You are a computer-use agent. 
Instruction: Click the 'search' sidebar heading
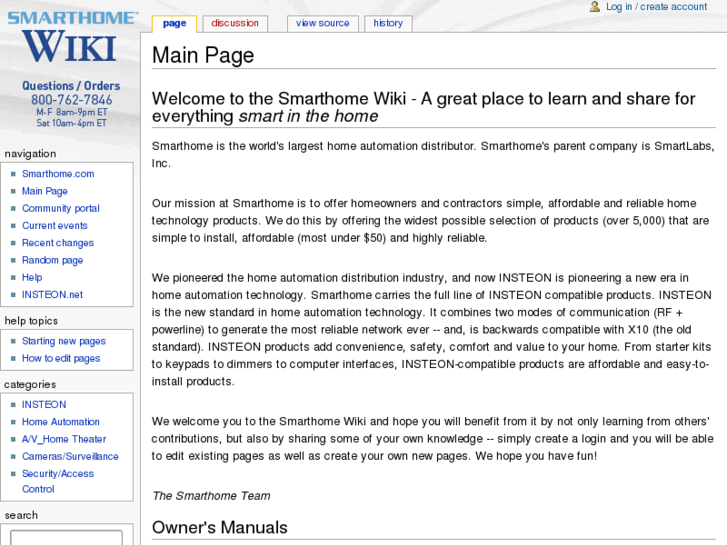[x=21, y=515]
